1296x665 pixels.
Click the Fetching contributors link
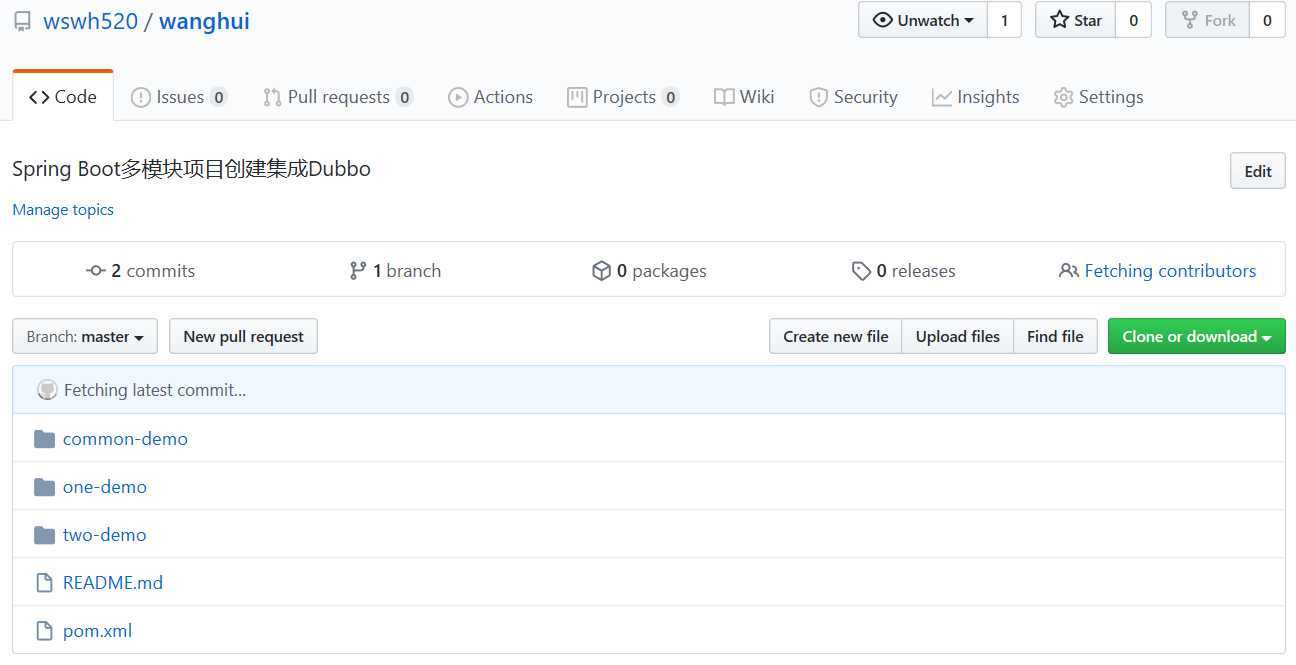pyautogui.click(x=1157, y=271)
